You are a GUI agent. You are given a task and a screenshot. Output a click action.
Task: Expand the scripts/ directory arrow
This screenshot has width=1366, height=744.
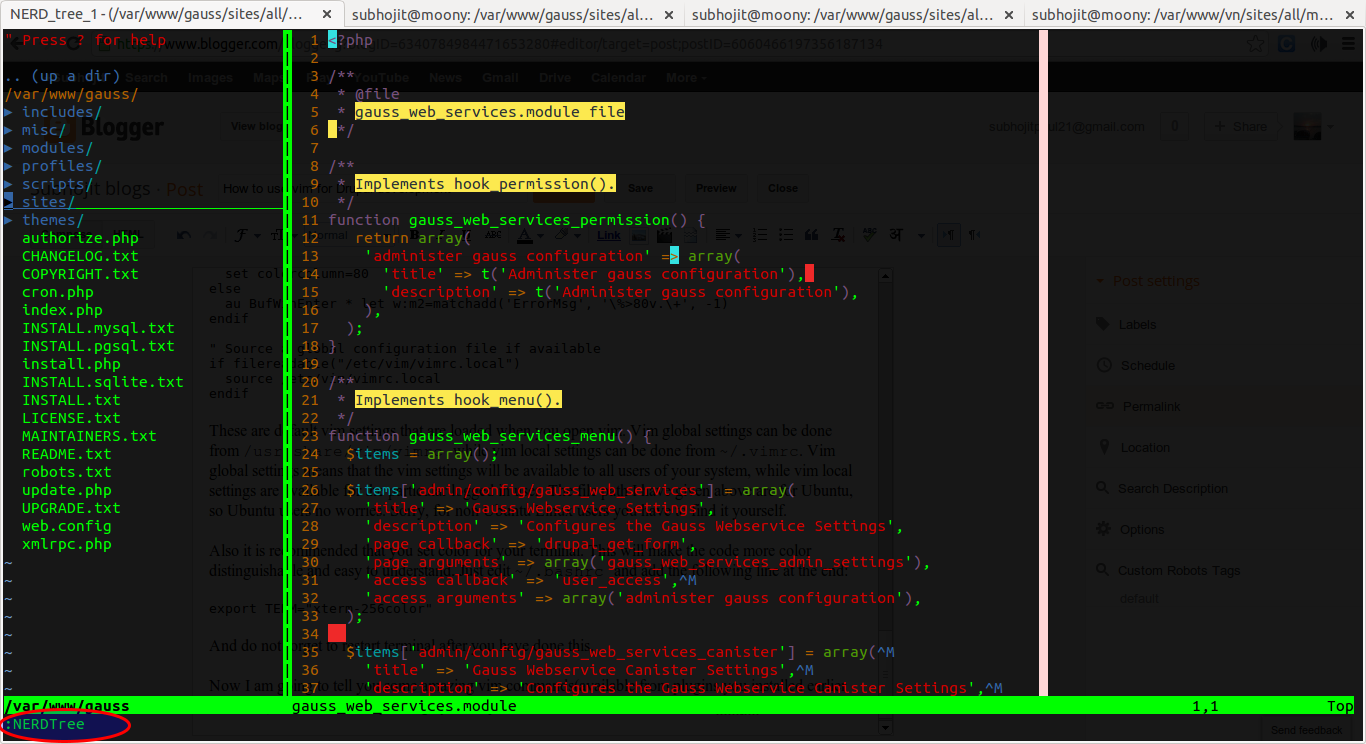tap(9, 184)
